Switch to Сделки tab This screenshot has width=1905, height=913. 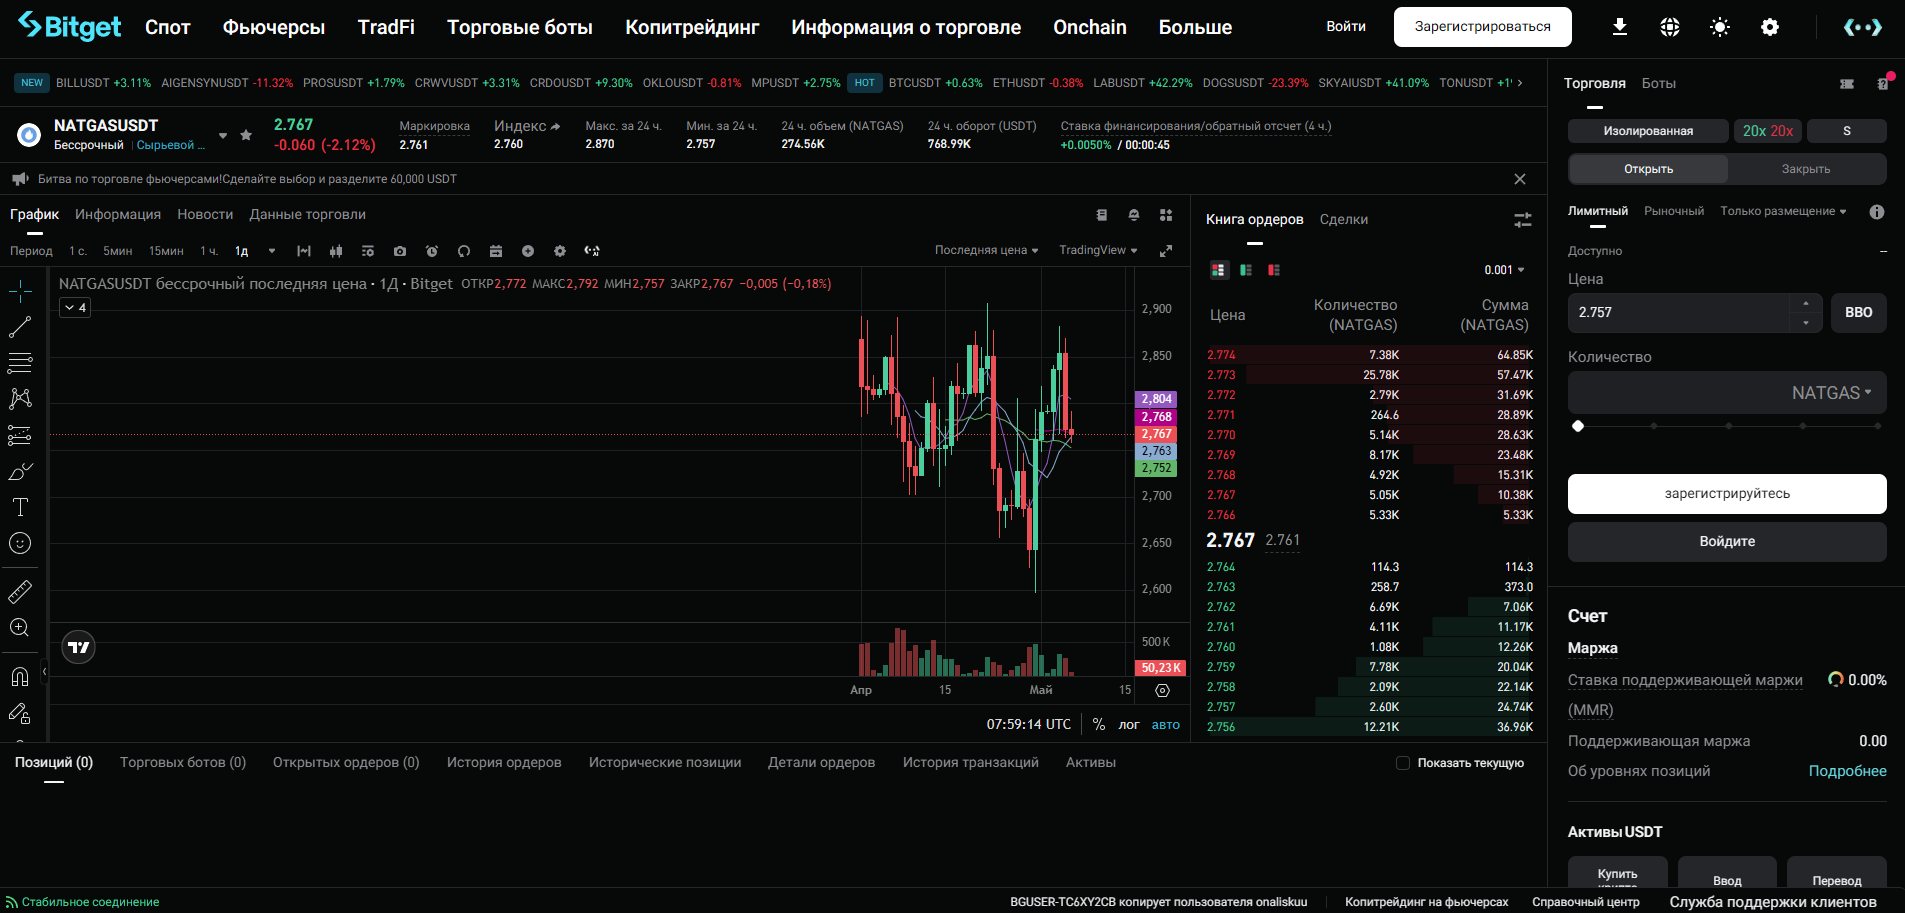click(1343, 219)
